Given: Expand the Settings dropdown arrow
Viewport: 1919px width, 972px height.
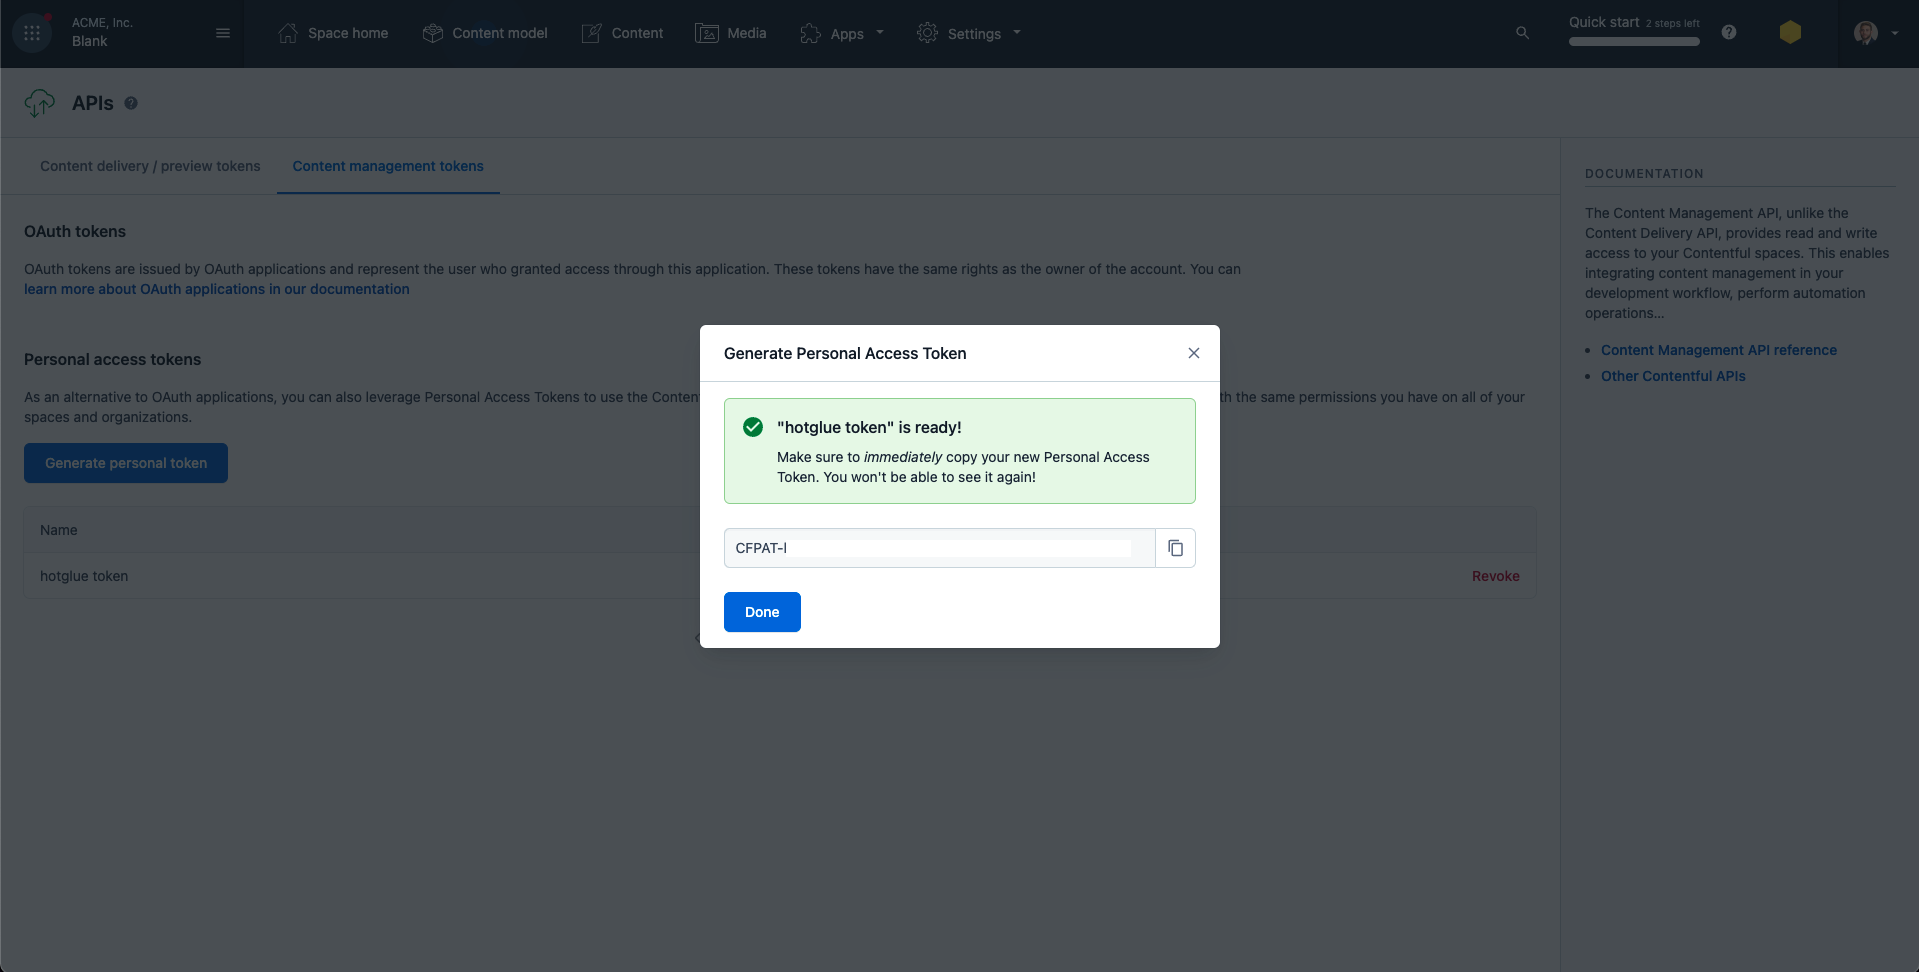Looking at the screenshot, I should (1017, 32).
